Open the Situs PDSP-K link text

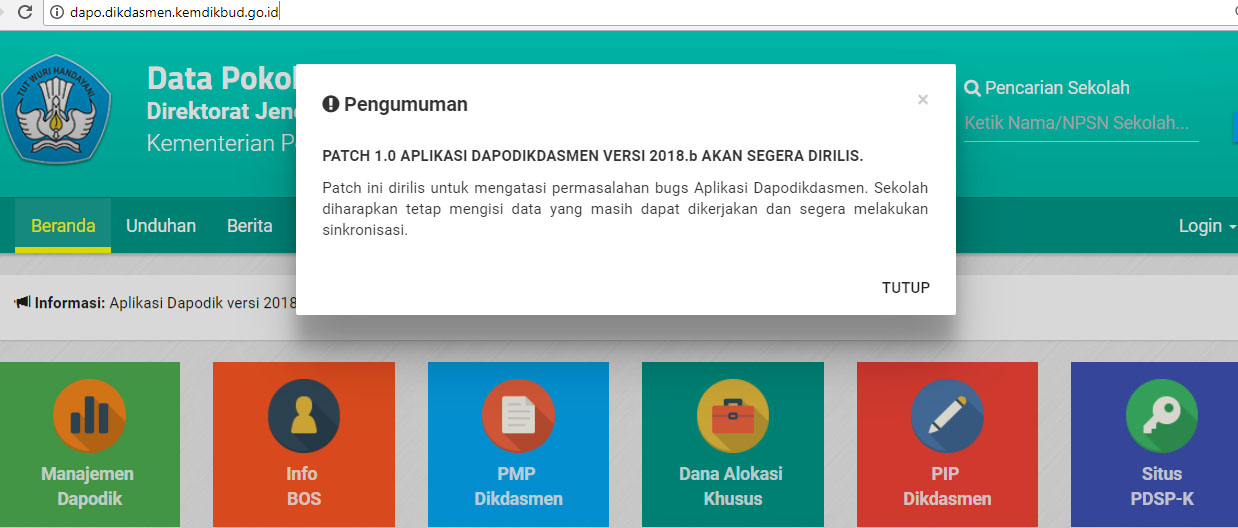pyautogui.click(x=1161, y=486)
